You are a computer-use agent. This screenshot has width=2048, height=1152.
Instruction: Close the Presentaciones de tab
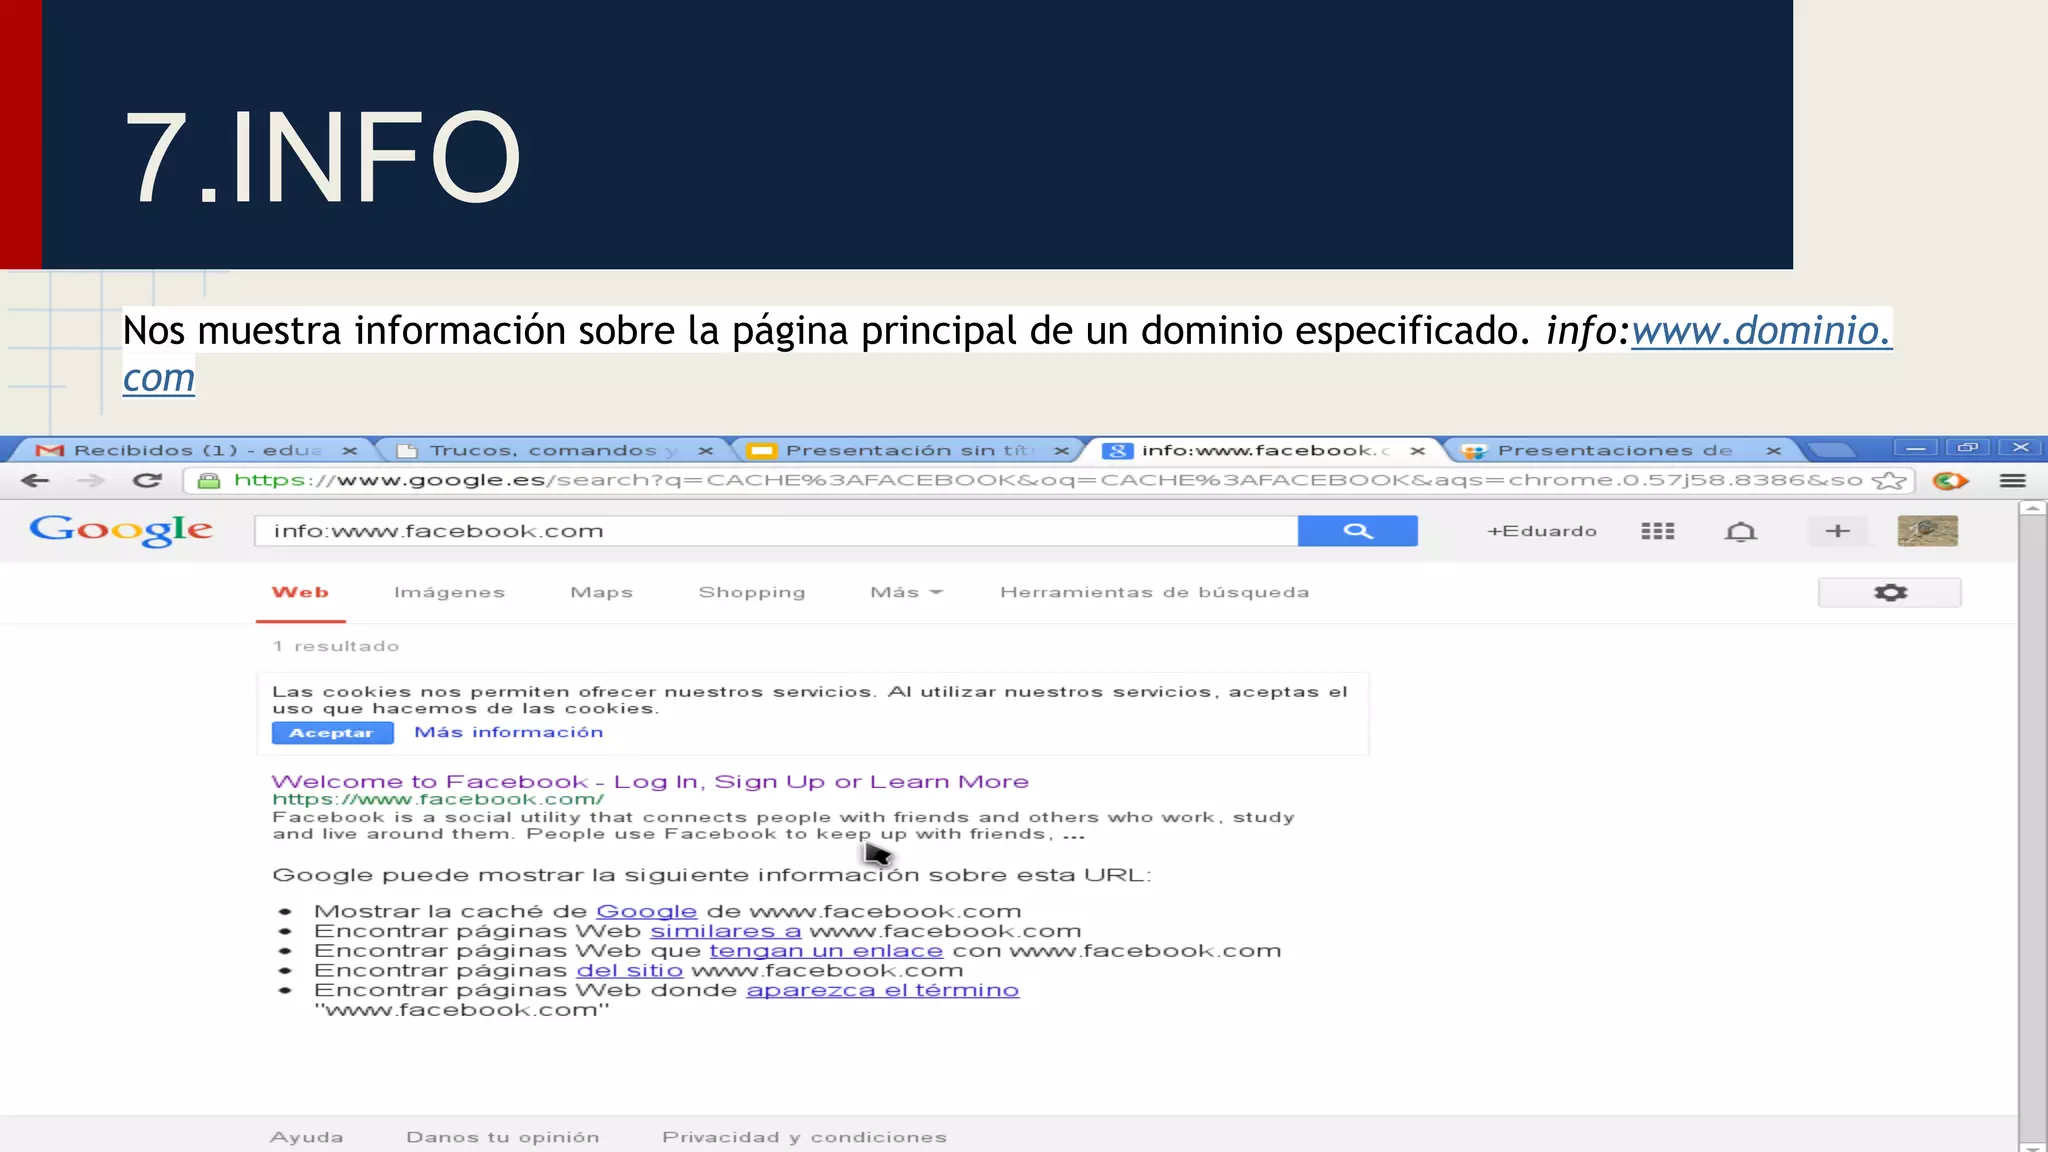[x=1773, y=451]
